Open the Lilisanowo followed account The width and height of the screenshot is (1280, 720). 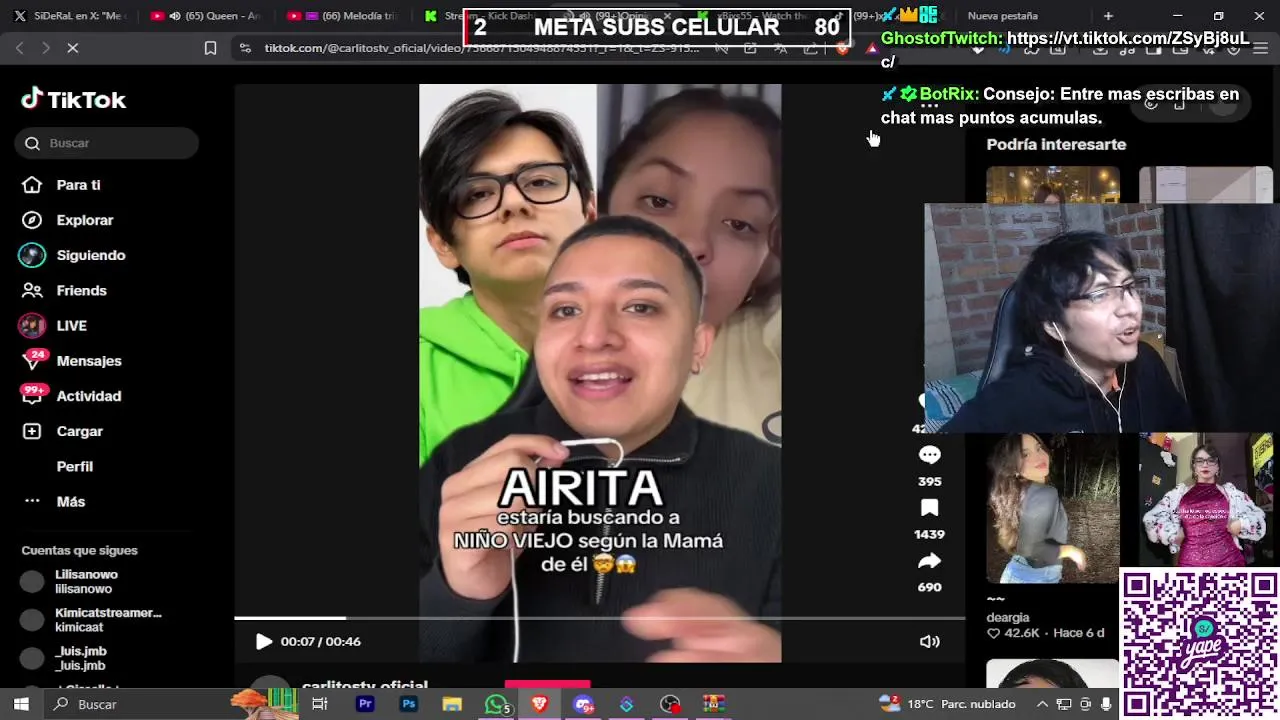86,582
